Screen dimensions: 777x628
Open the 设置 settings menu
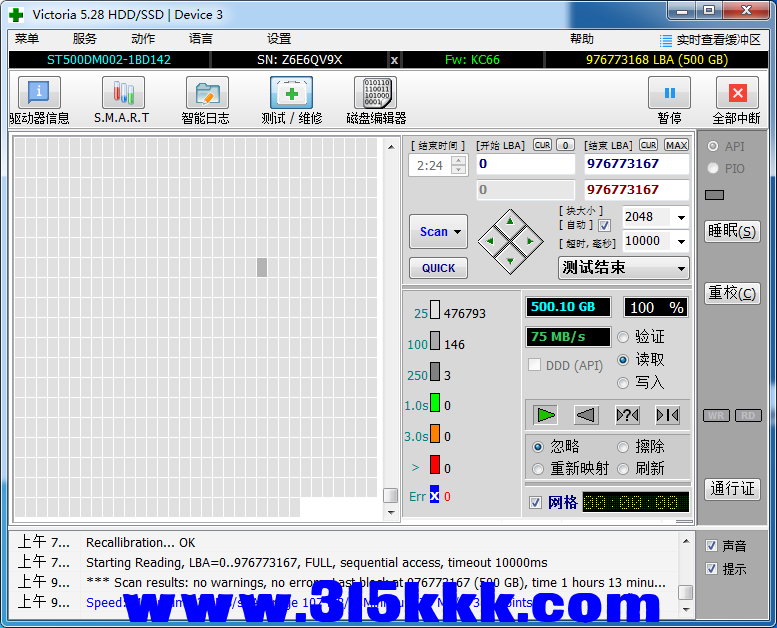[279, 39]
